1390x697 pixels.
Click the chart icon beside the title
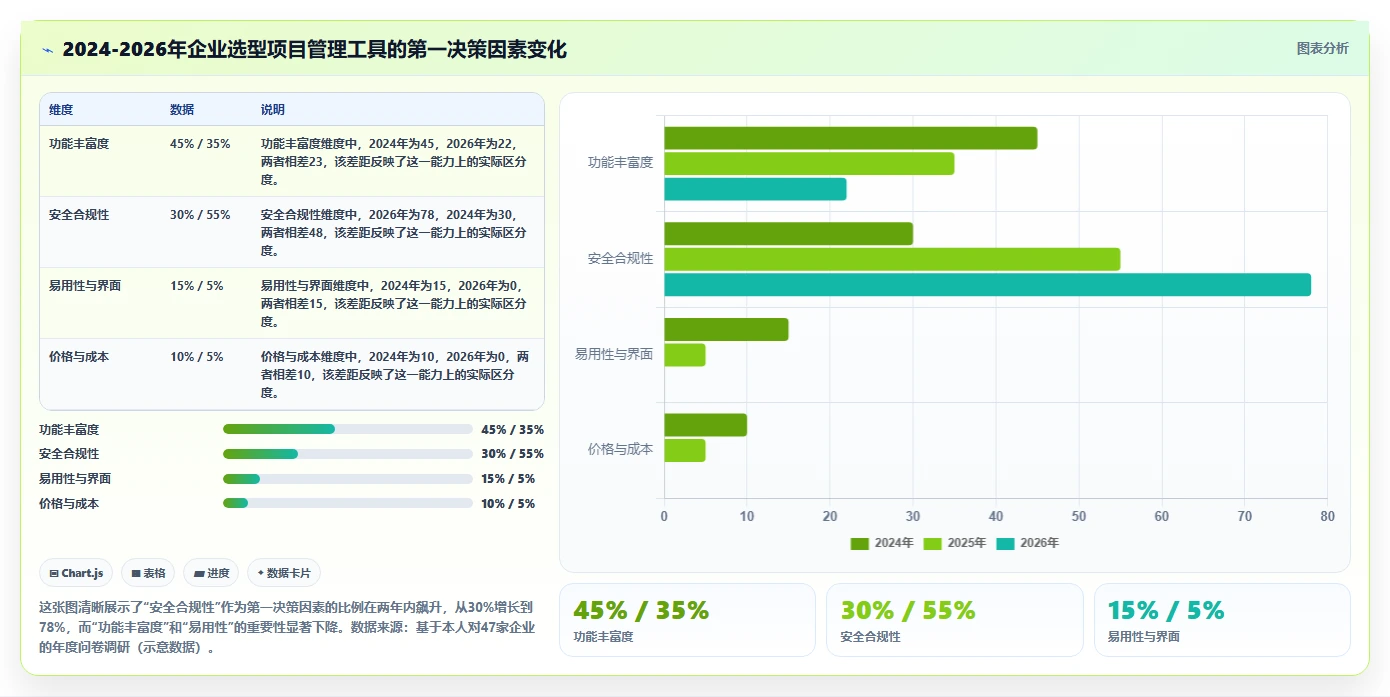coord(47,50)
